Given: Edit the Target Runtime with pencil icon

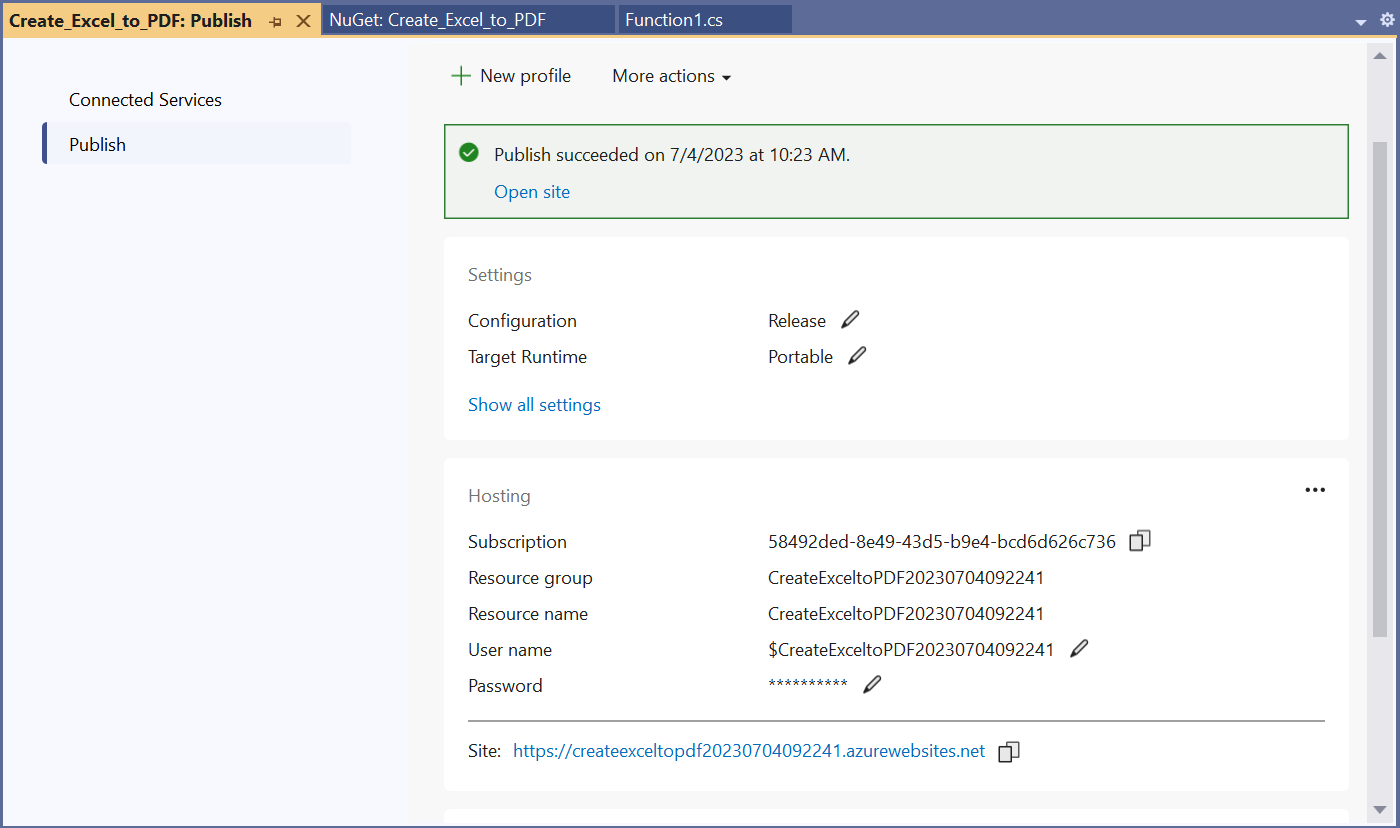Looking at the screenshot, I should pos(857,356).
